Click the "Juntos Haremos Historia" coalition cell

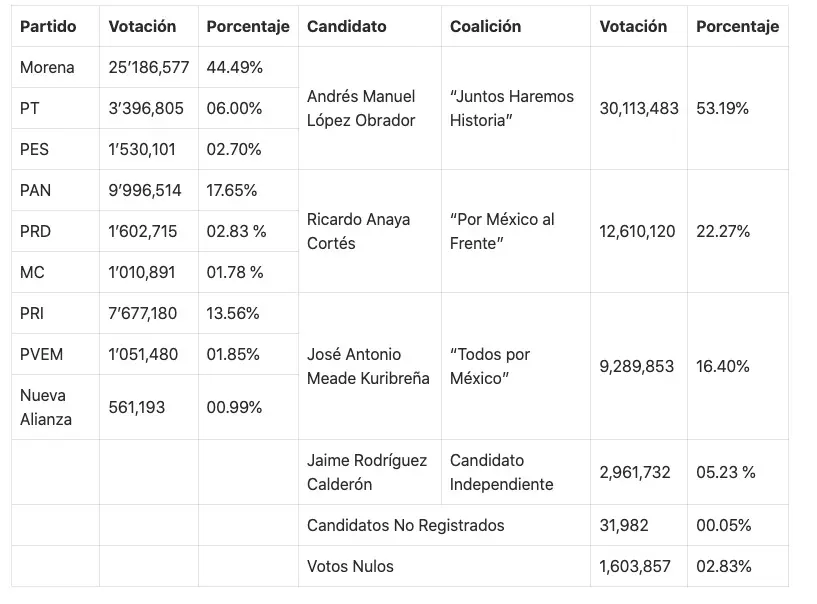pyautogui.click(x=512, y=108)
